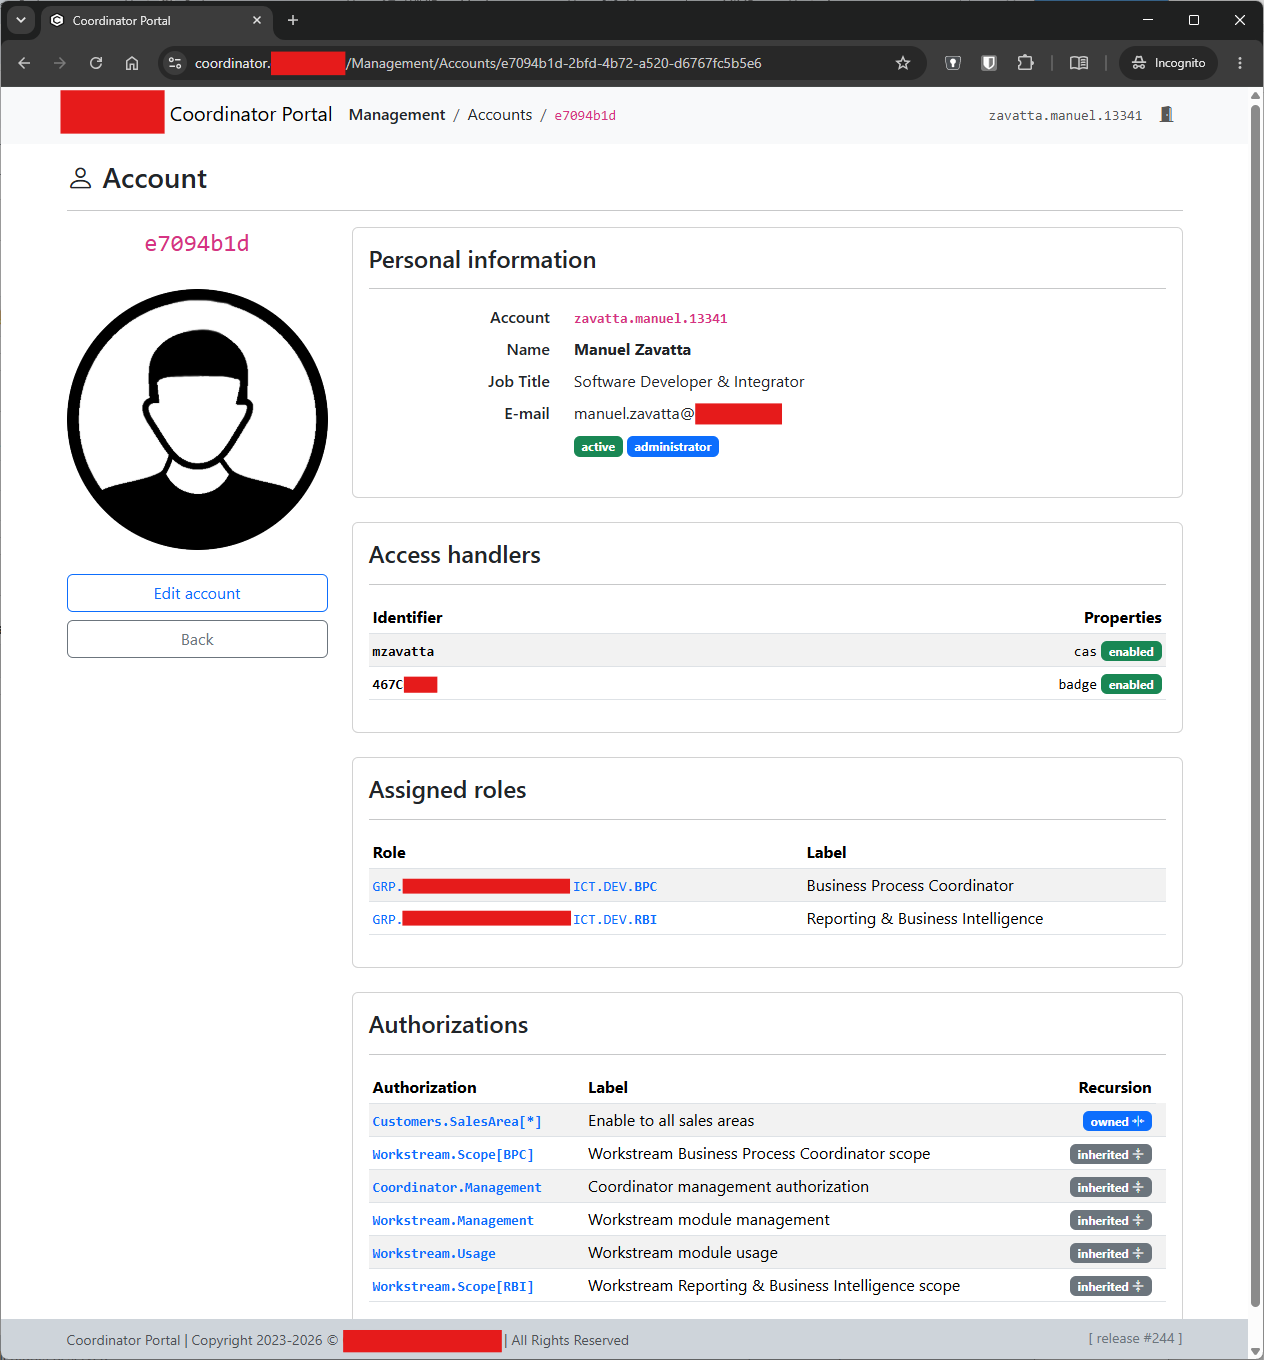
Task: Click Business Process Coordinator label text
Action: [x=910, y=886]
